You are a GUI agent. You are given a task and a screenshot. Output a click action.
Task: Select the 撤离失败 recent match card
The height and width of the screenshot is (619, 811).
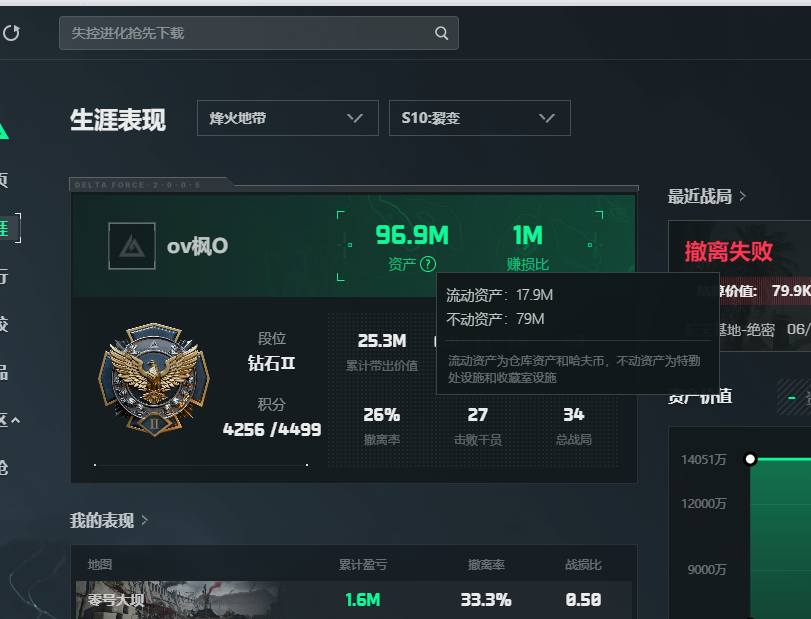(x=740, y=285)
